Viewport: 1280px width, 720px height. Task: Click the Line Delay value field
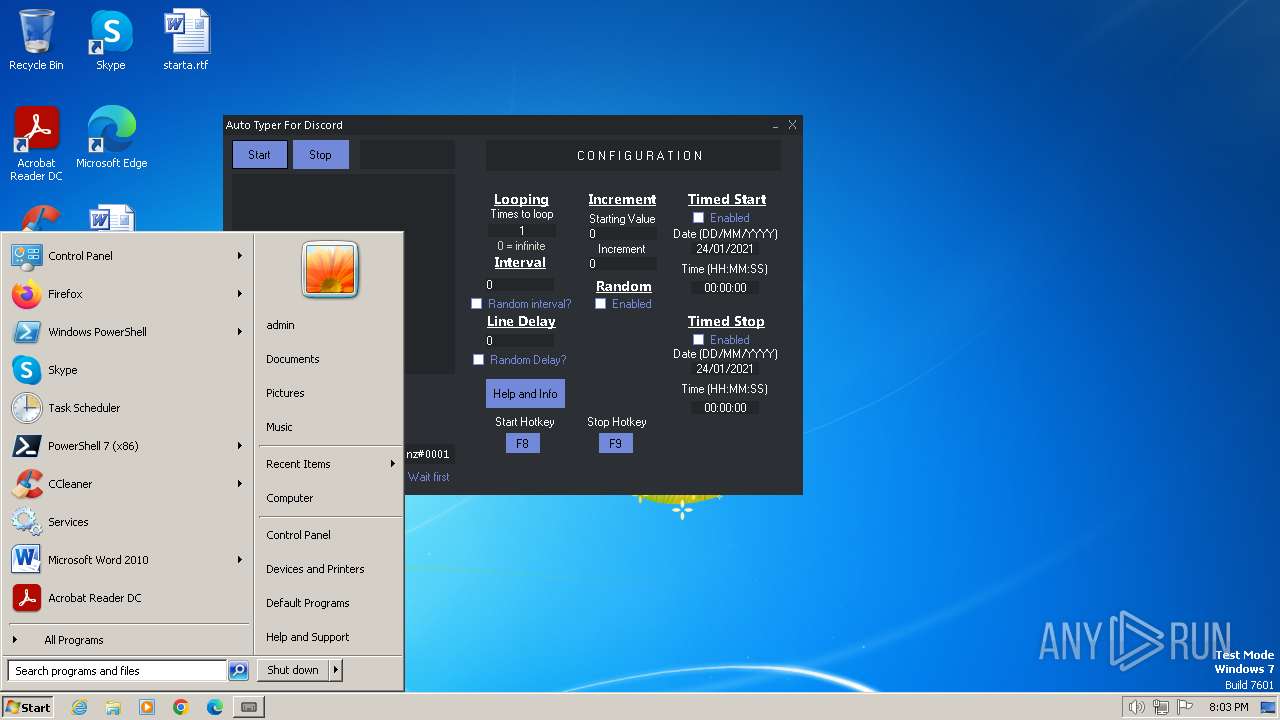point(519,341)
